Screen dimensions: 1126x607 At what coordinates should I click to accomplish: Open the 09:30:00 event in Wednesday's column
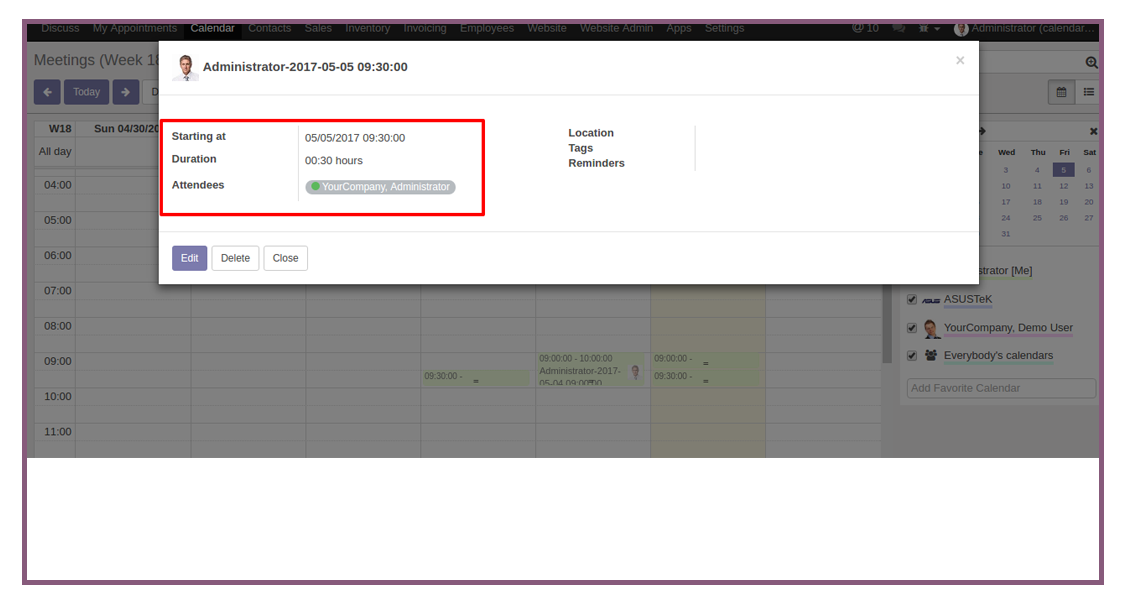pos(475,377)
